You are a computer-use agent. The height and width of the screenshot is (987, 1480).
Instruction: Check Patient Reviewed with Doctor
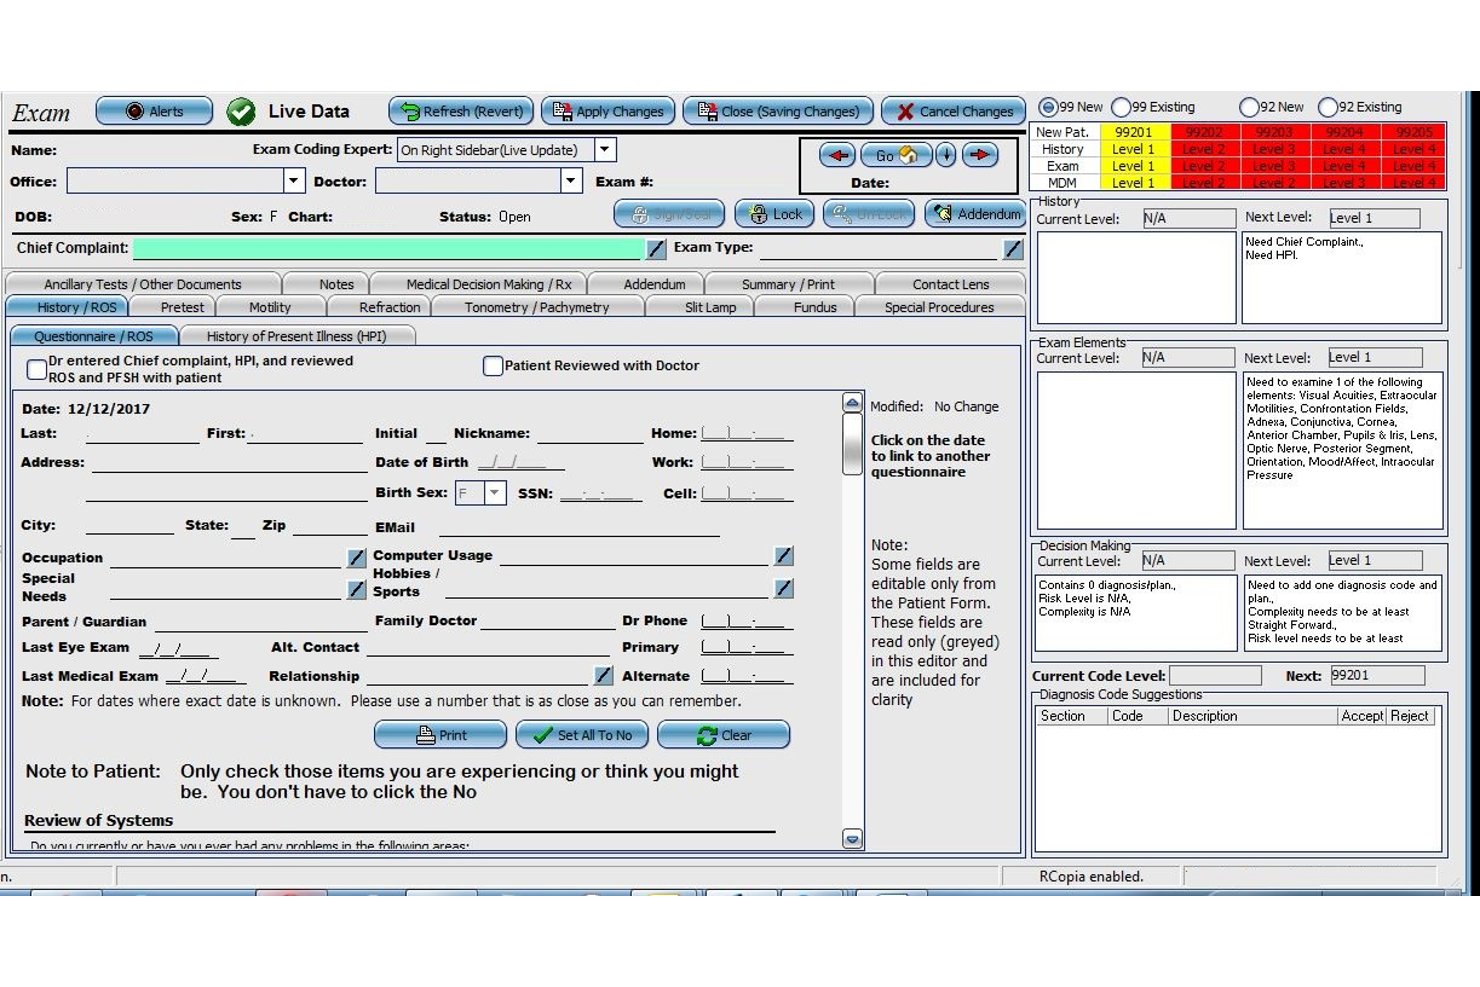[x=493, y=366]
